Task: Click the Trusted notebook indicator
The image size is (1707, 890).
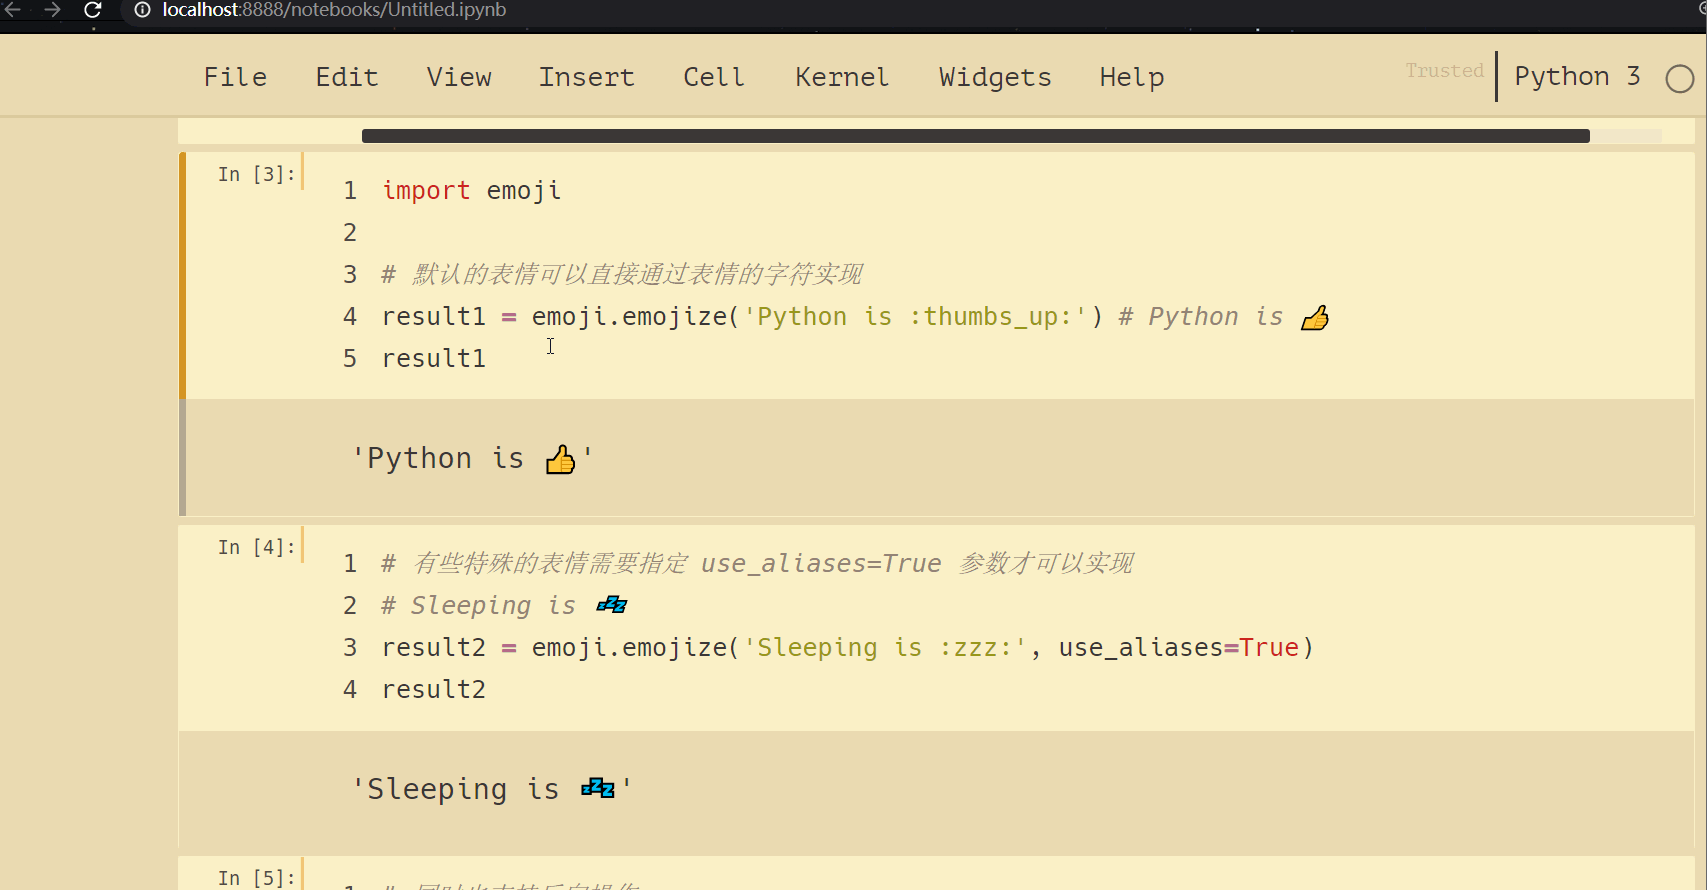Action: click(1444, 71)
